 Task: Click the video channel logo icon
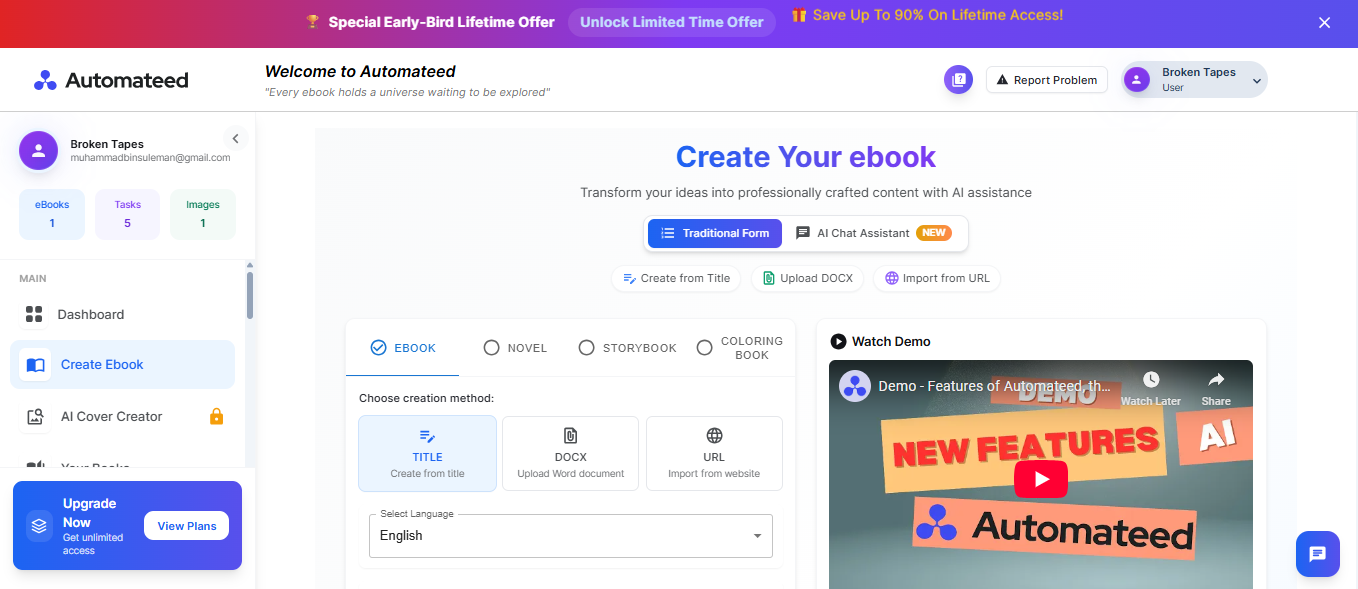click(x=855, y=386)
